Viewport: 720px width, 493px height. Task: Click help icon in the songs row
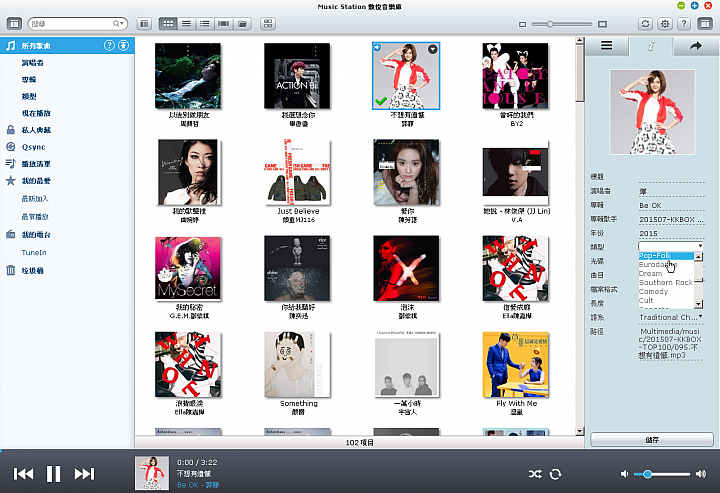click(x=109, y=45)
